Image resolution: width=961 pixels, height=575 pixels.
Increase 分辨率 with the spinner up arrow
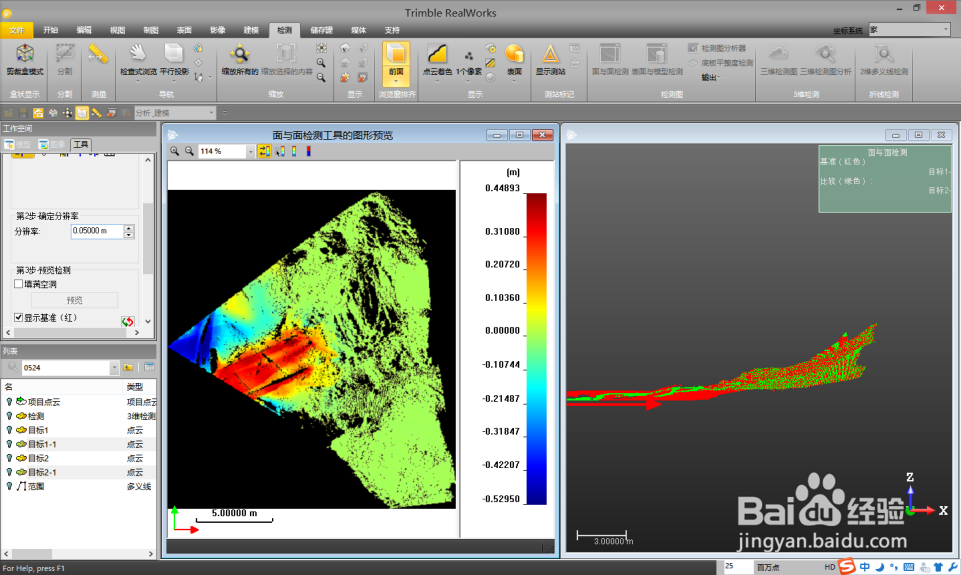(129, 228)
